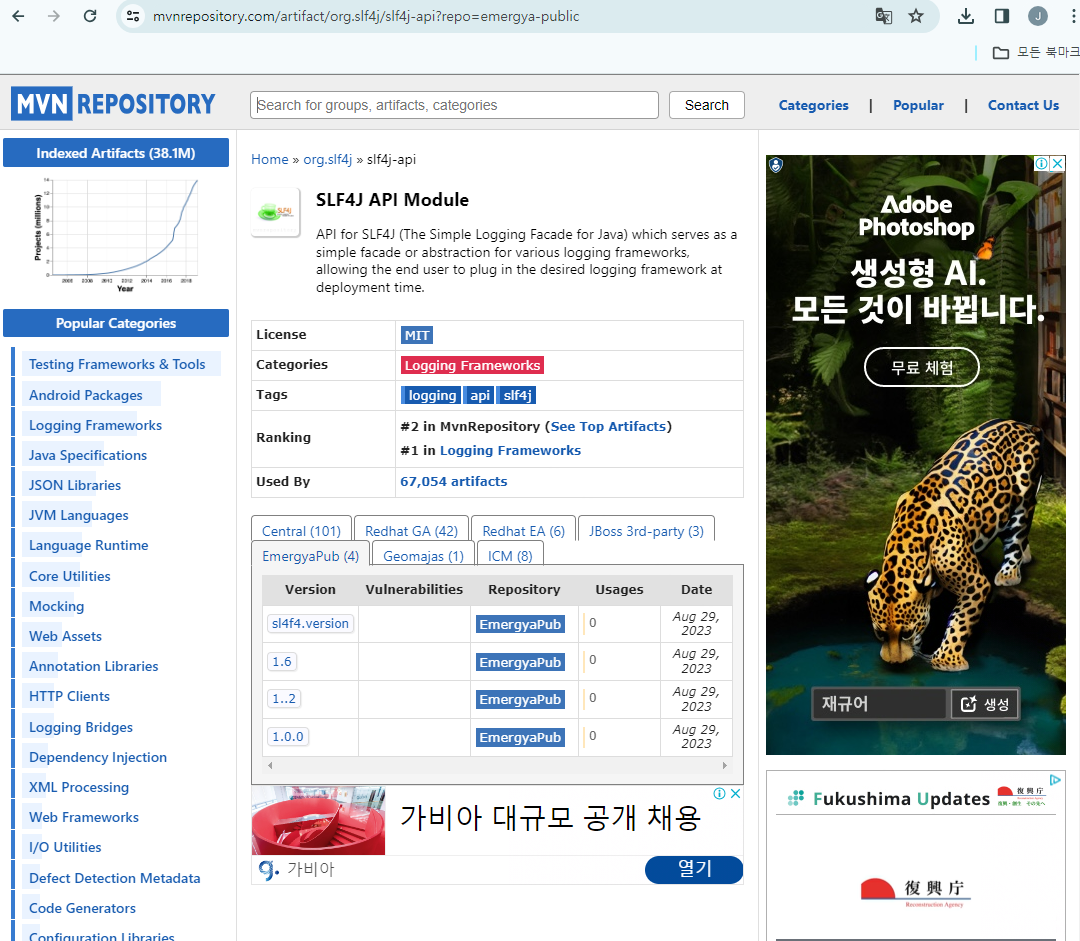The height and width of the screenshot is (941, 1080).
Task: Open JSON Libraries category
Action: pos(75,486)
